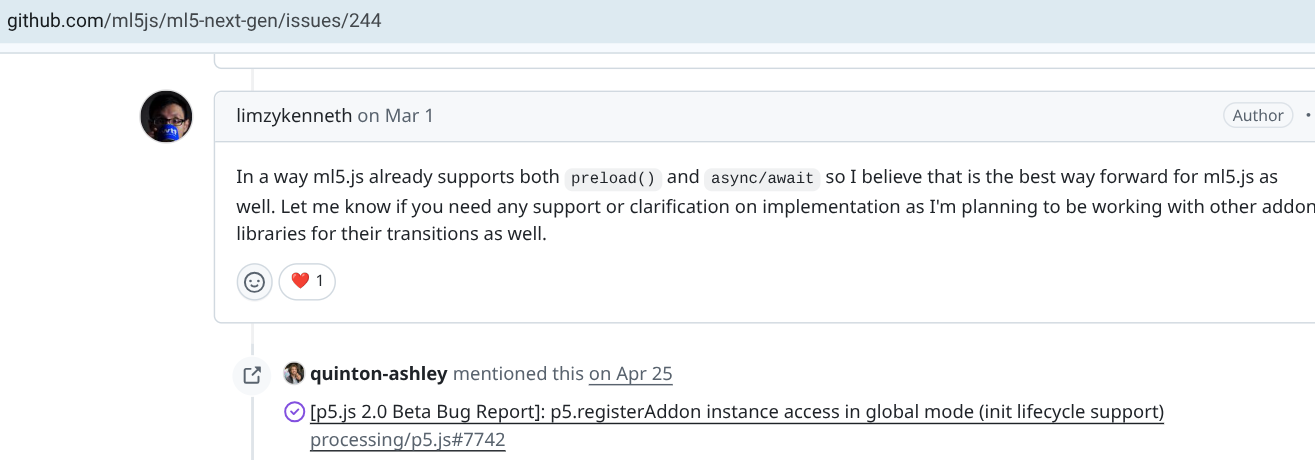Visit the limzykenneth username link
1315x460 pixels.
(294, 115)
